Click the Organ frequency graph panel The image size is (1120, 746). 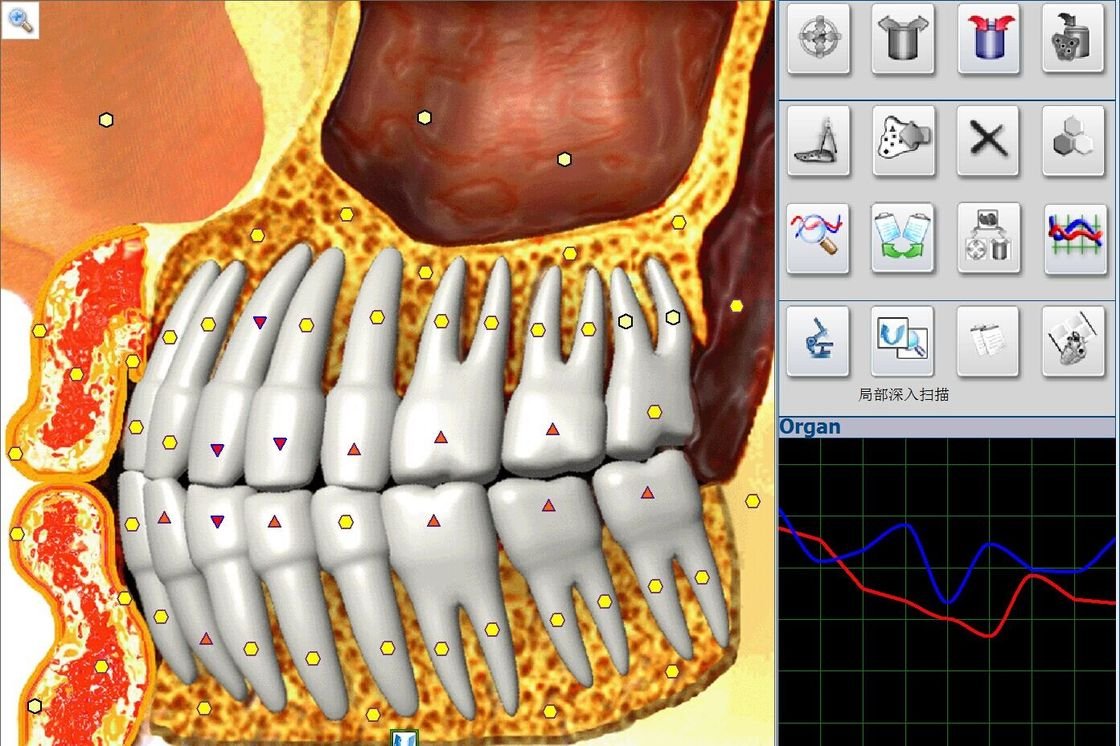(948, 590)
